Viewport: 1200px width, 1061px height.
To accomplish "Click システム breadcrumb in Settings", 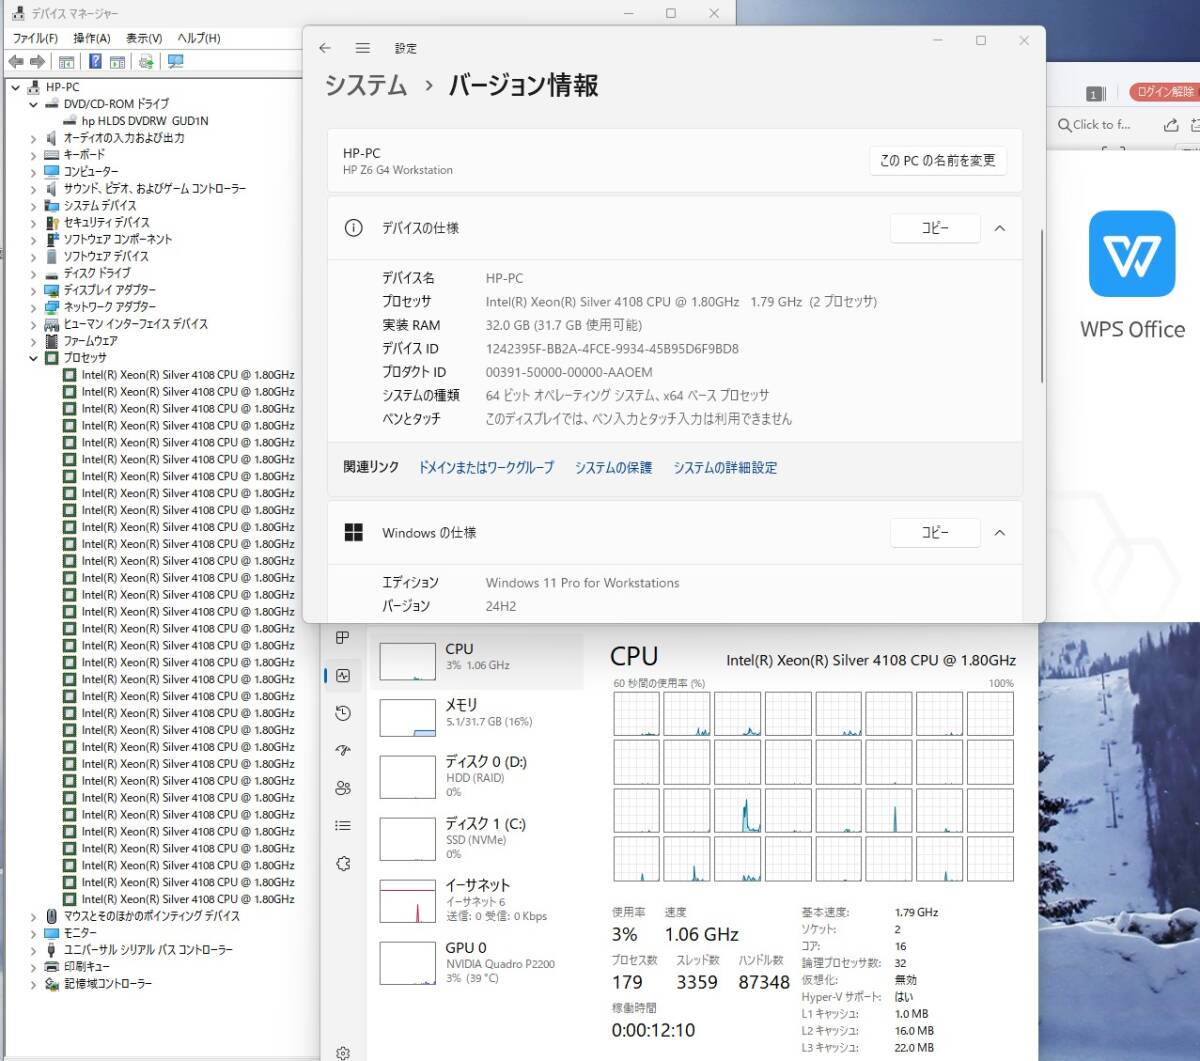I will coord(366,85).
